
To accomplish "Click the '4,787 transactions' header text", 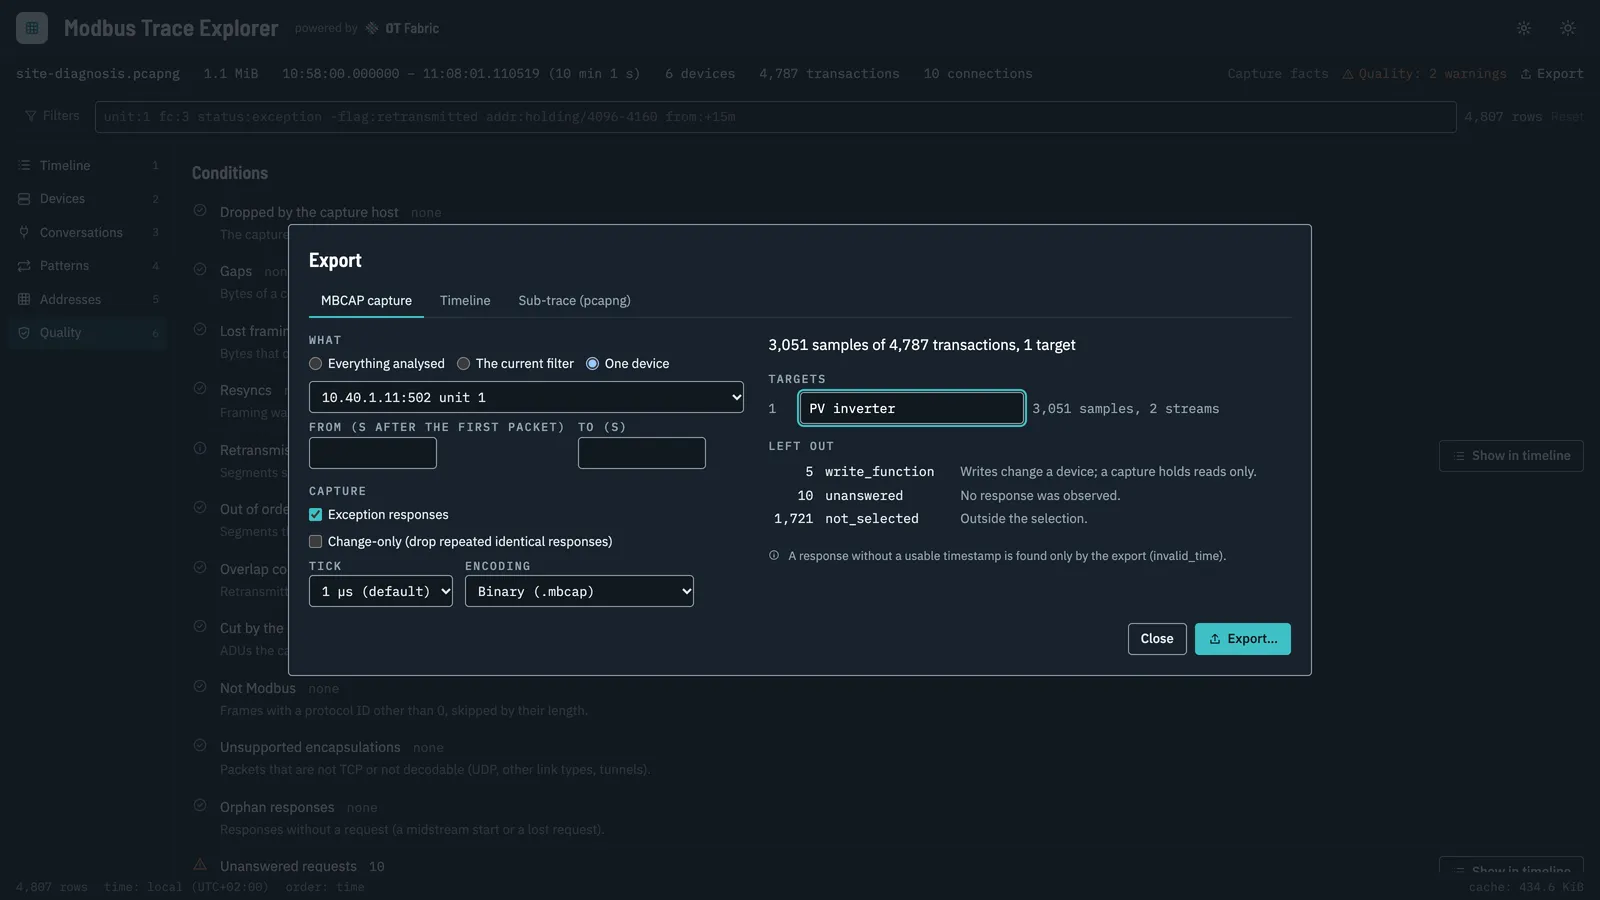I will (829, 74).
